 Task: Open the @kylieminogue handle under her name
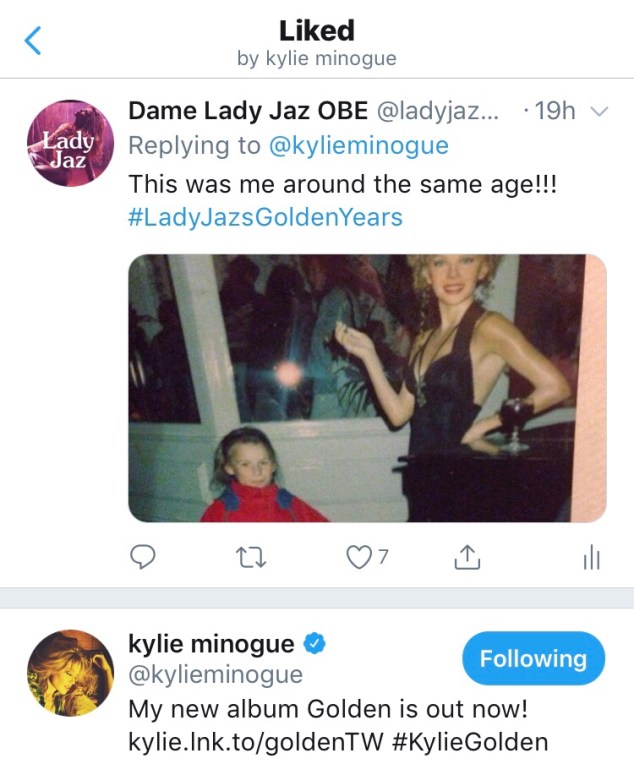tap(215, 676)
